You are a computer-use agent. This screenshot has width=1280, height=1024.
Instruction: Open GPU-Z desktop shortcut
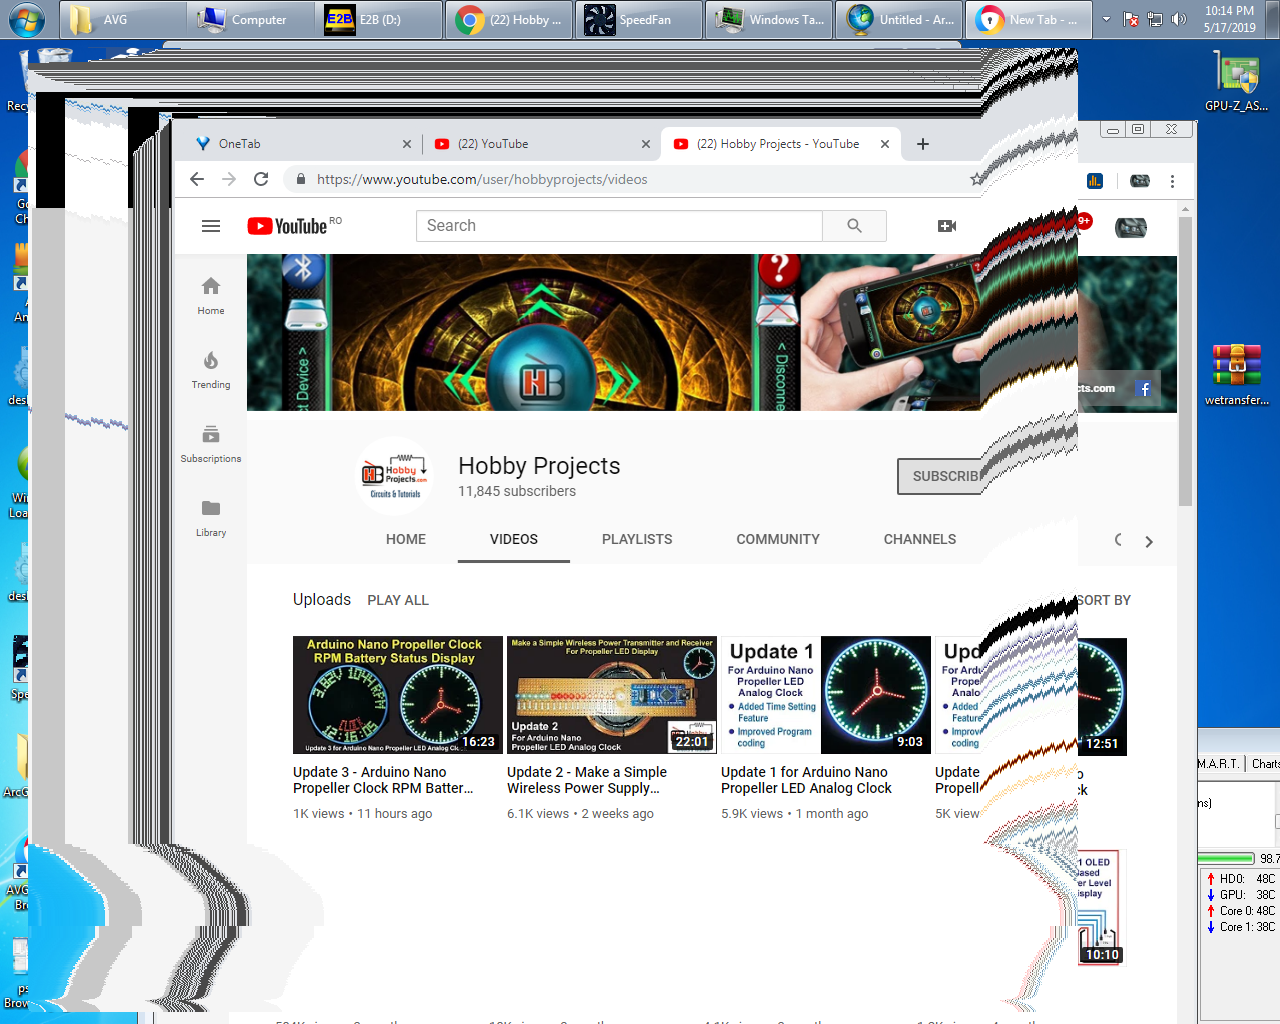[x=1237, y=82]
